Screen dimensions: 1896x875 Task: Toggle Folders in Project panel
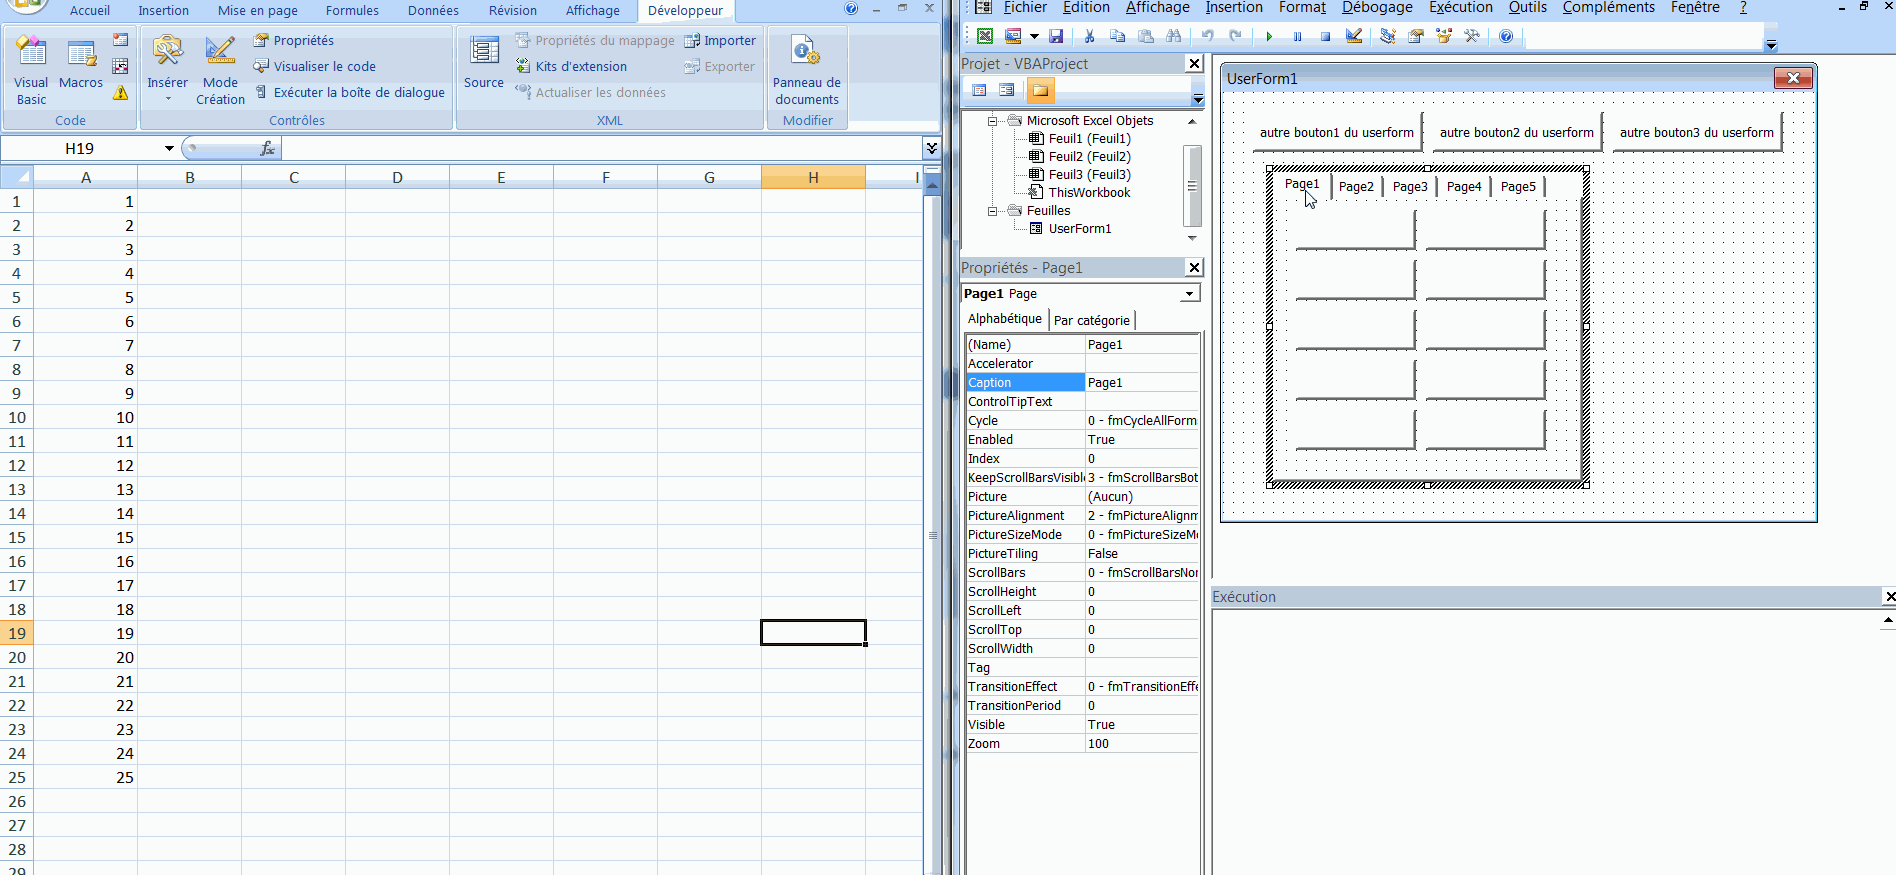click(x=1041, y=90)
